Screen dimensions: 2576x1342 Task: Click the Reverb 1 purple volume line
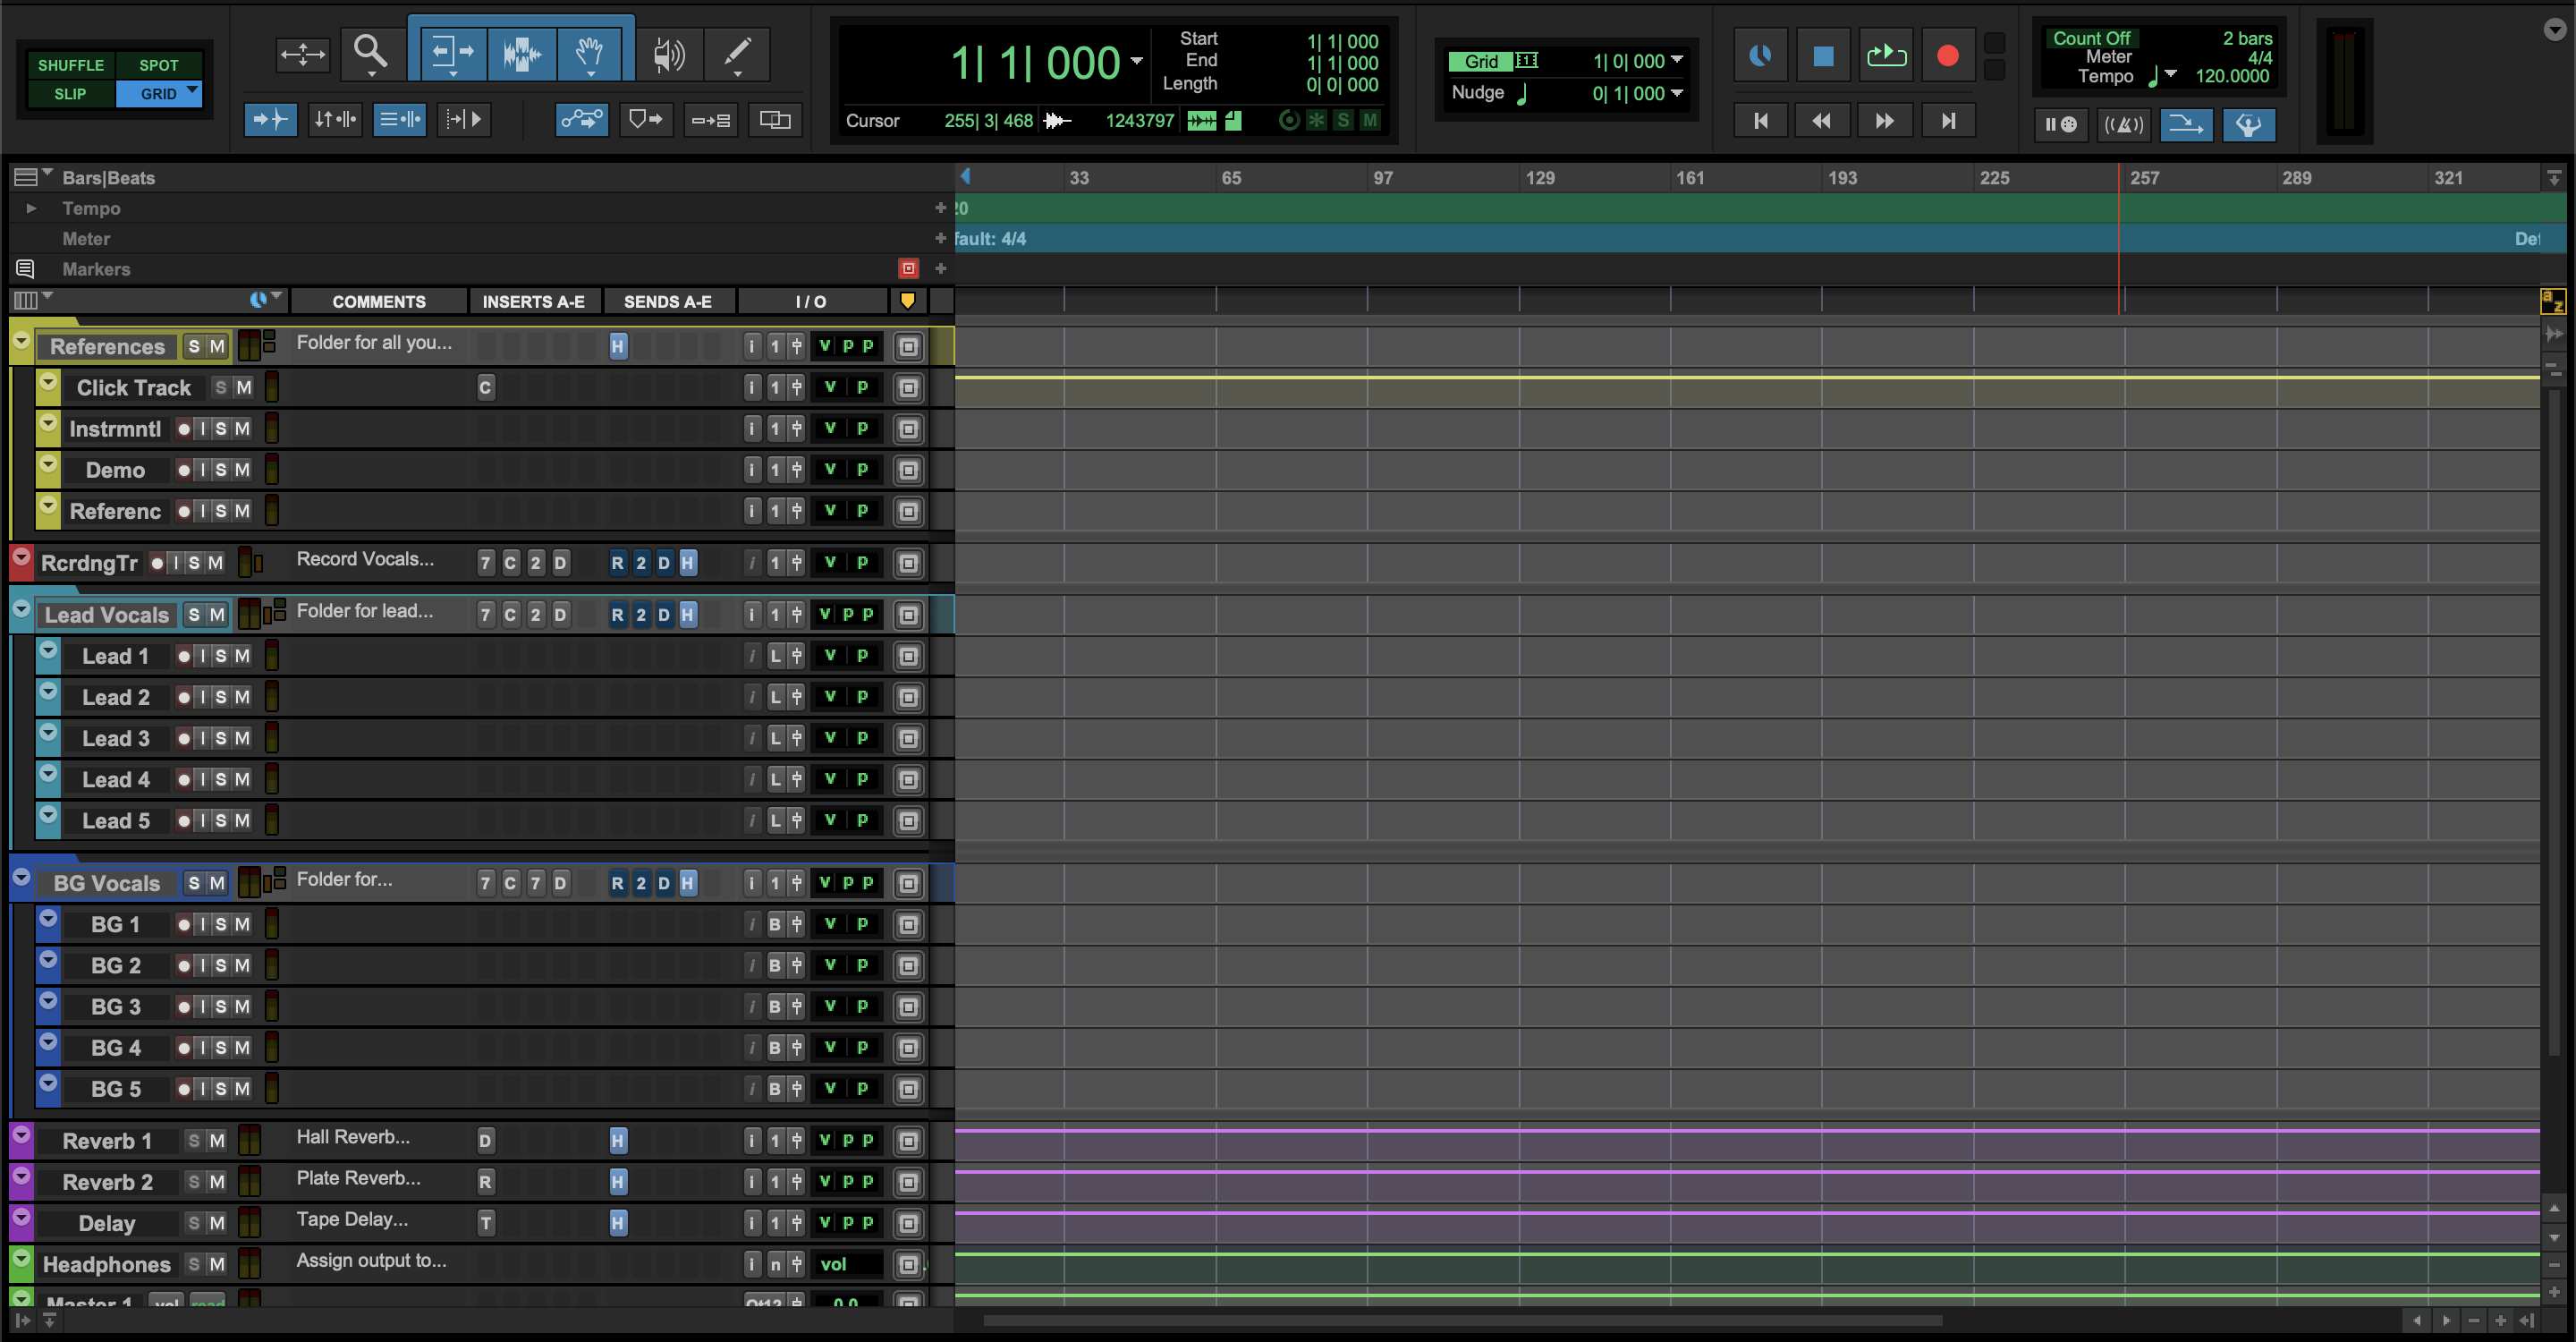1747,1131
